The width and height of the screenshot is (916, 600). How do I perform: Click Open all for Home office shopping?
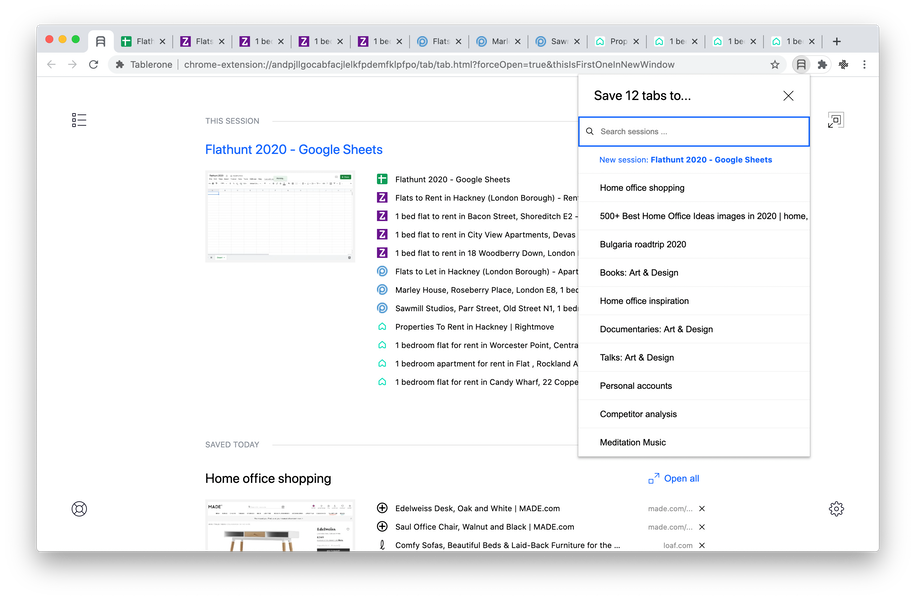click(x=674, y=479)
